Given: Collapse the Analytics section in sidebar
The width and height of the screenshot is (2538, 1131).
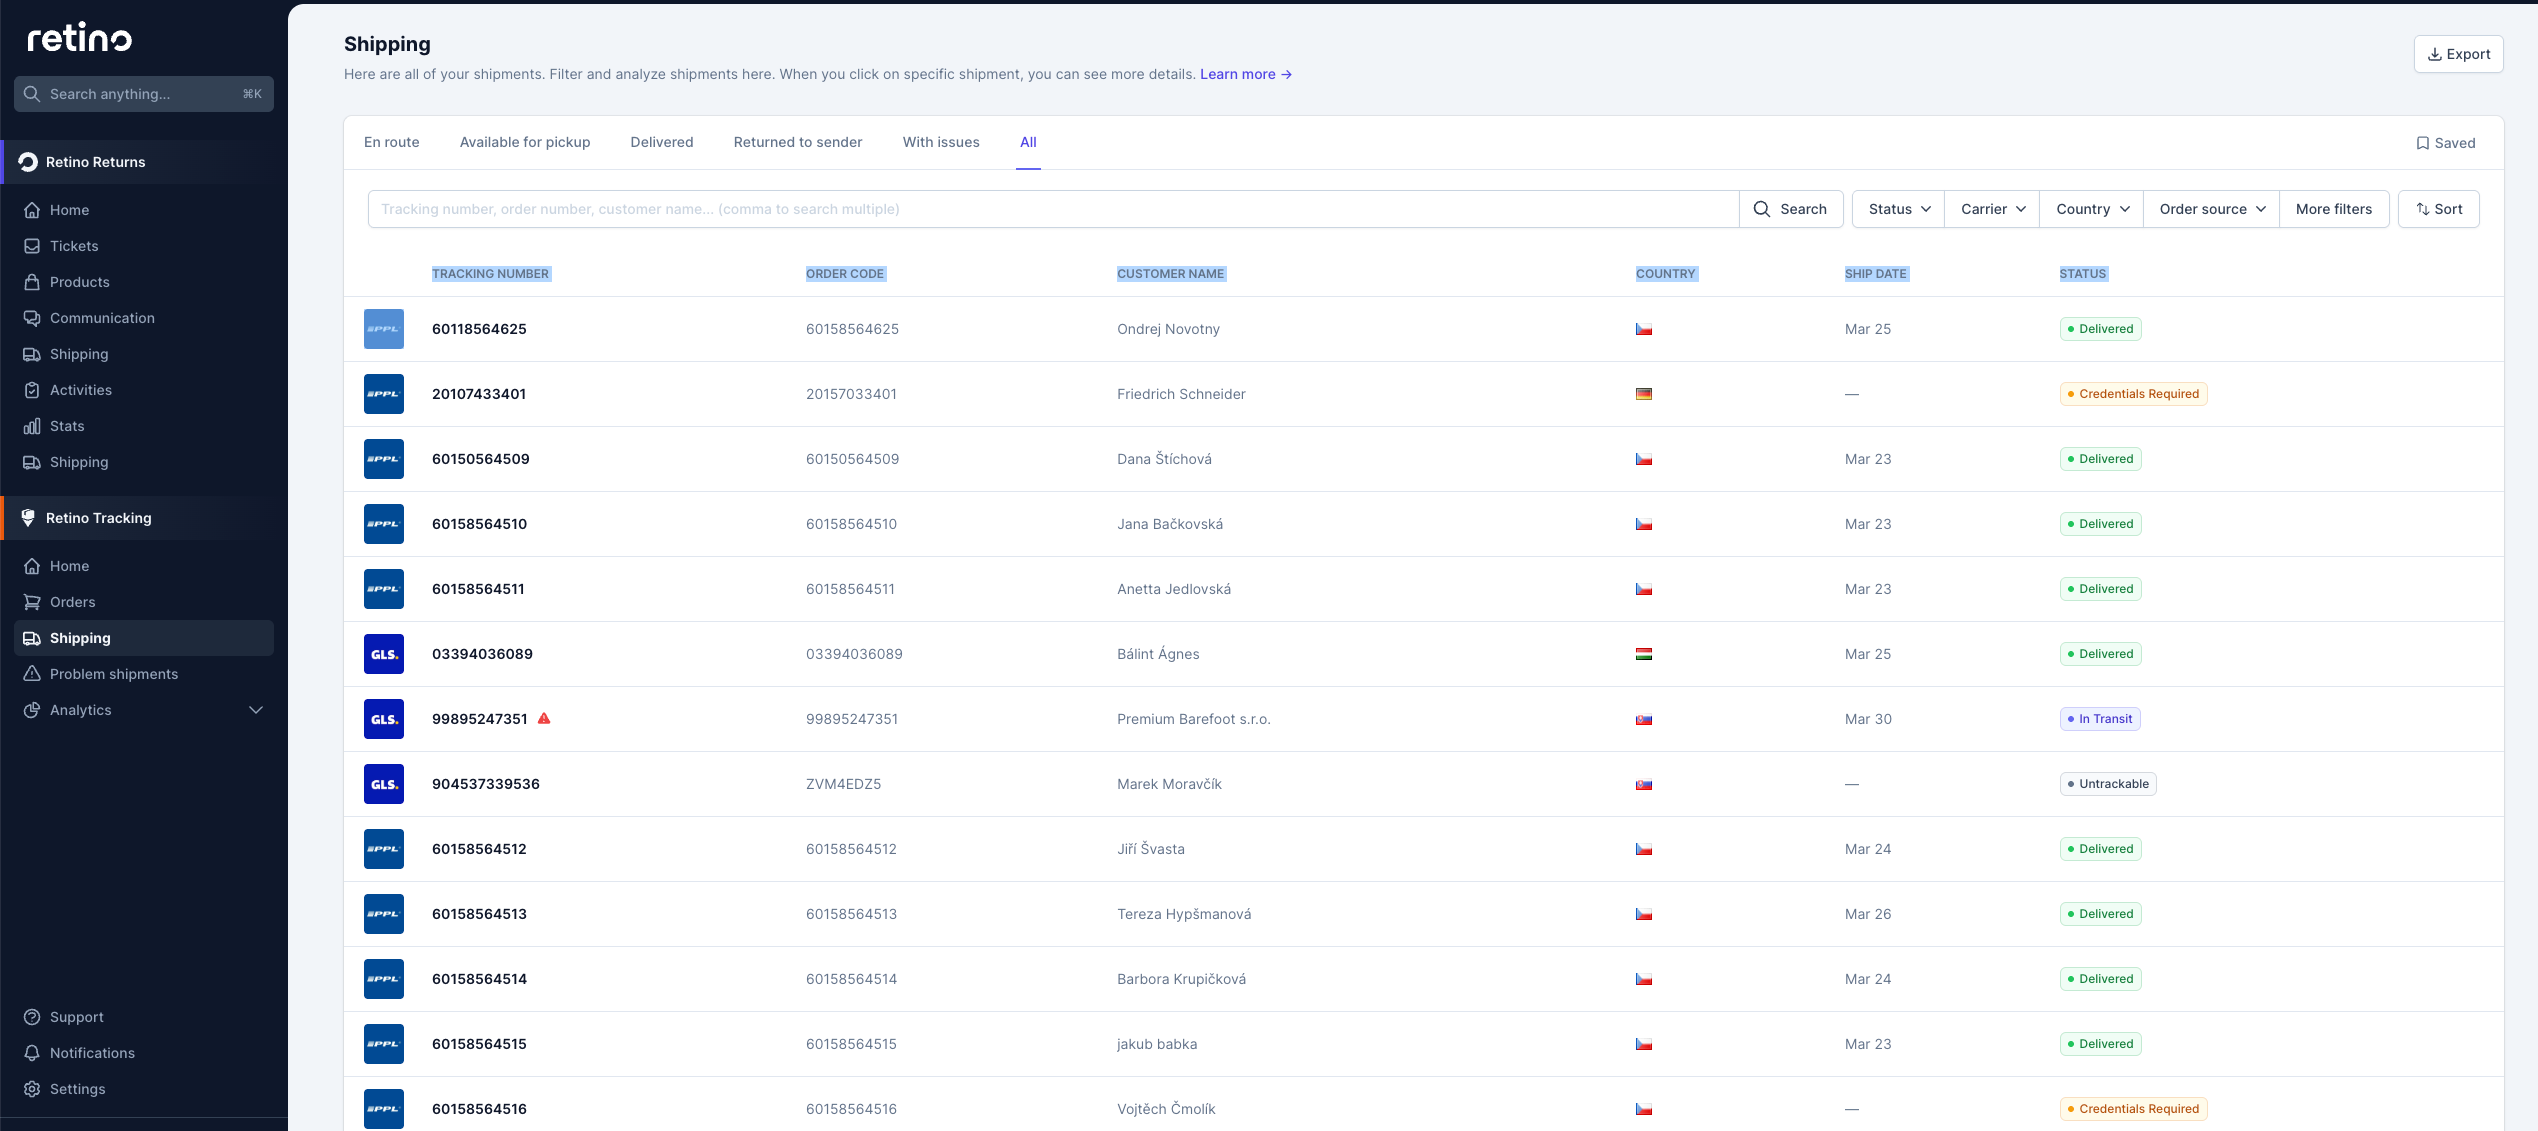Looking at the screenshot, I should click(256, 710).
